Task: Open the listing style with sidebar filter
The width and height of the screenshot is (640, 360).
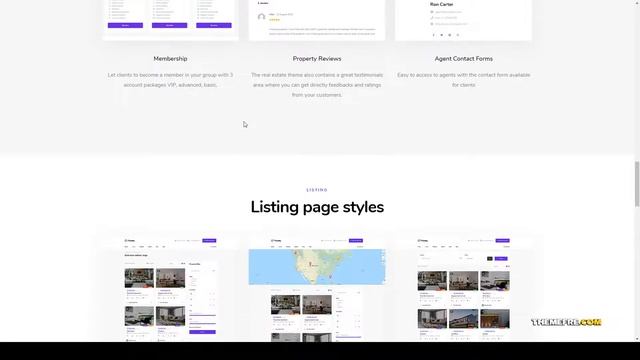Action: (x=170, y=289)
